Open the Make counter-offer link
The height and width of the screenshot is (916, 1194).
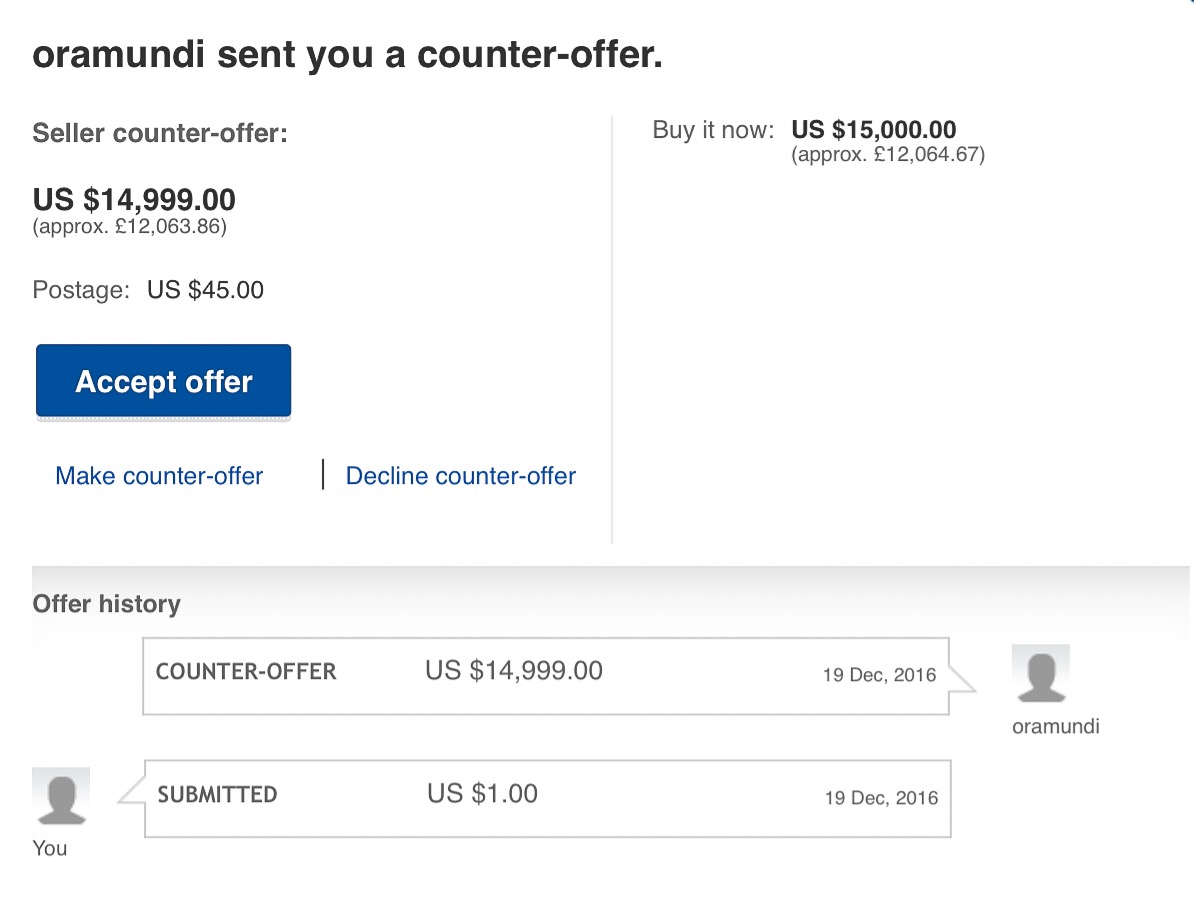tap(159, 476)
